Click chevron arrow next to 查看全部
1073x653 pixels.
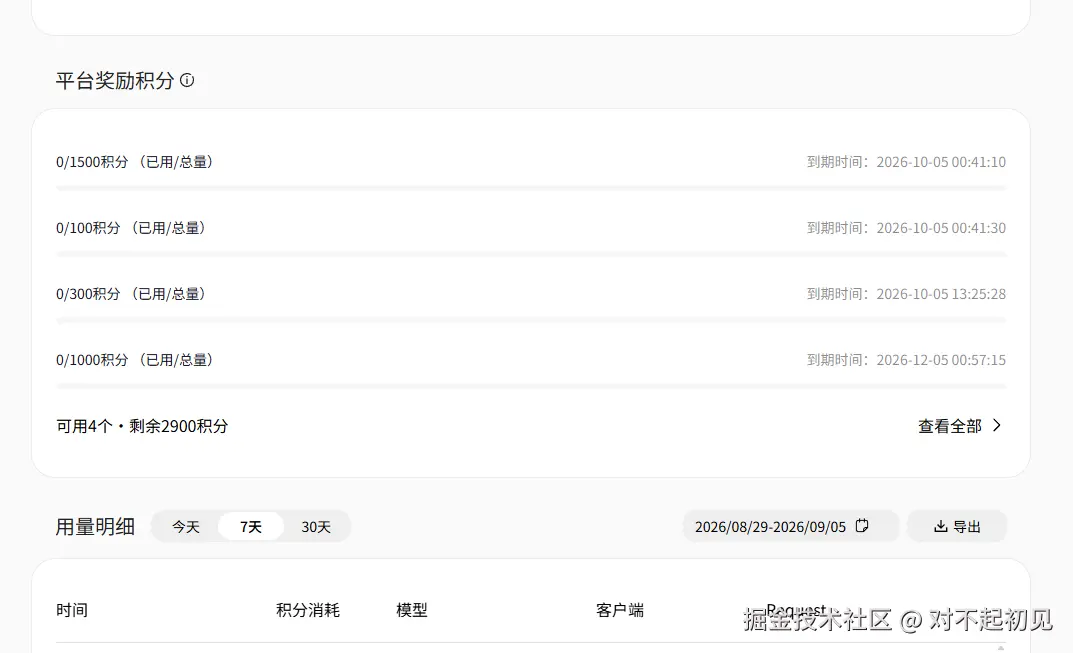click(x=997, y=425)
